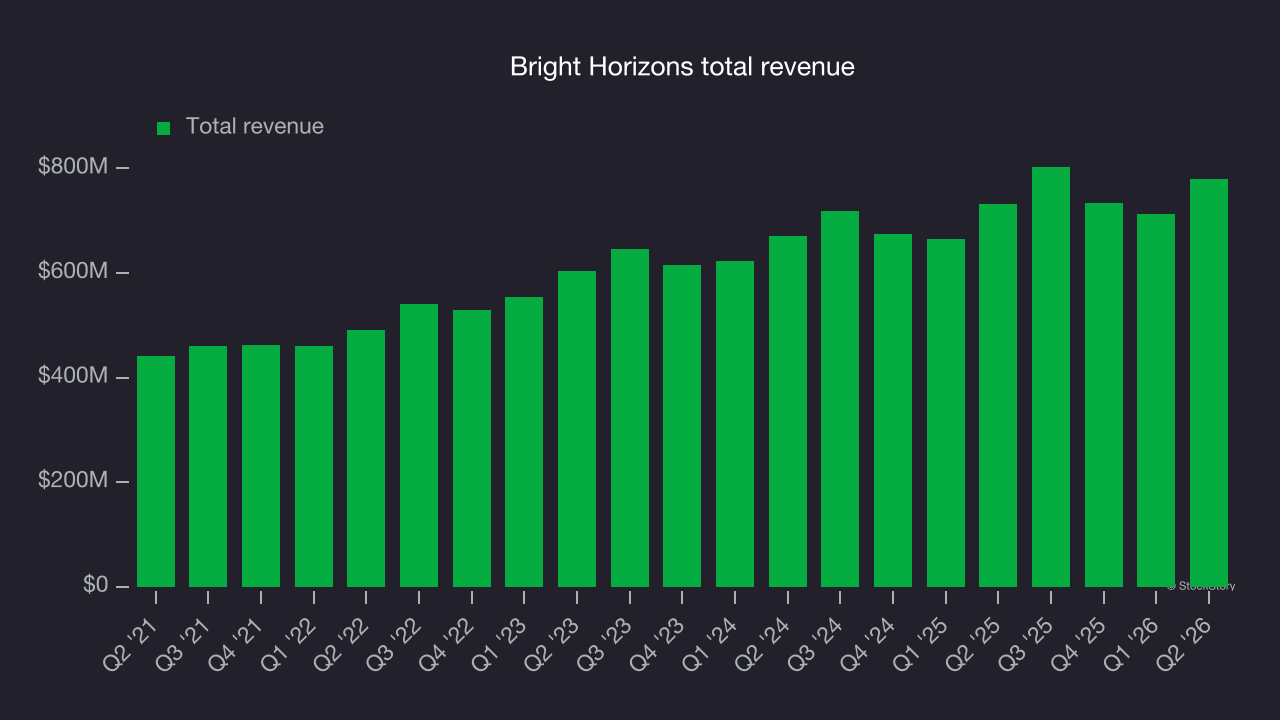The width and height of the screenshot is (1280, 720).
Task: Click the $600M y-axis label
Action: [72, 272]
